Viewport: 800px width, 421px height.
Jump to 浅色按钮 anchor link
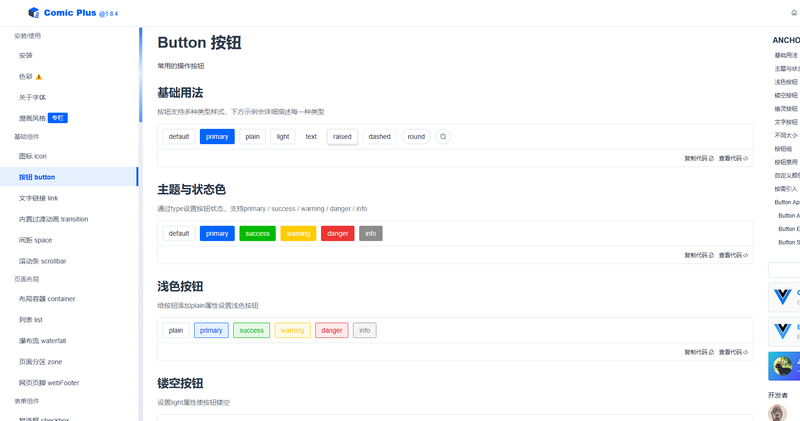(786, 82)
